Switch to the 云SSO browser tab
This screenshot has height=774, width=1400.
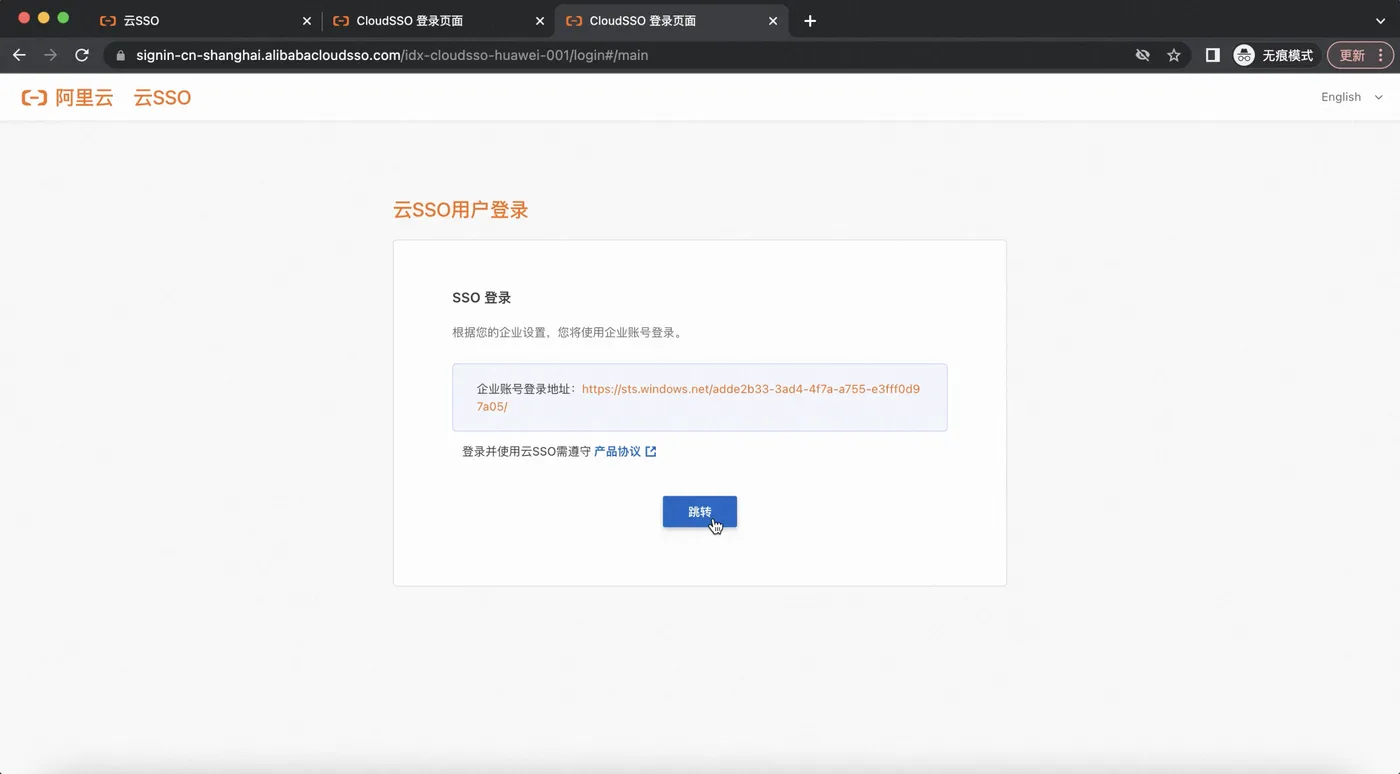click(x=207, y=21)
